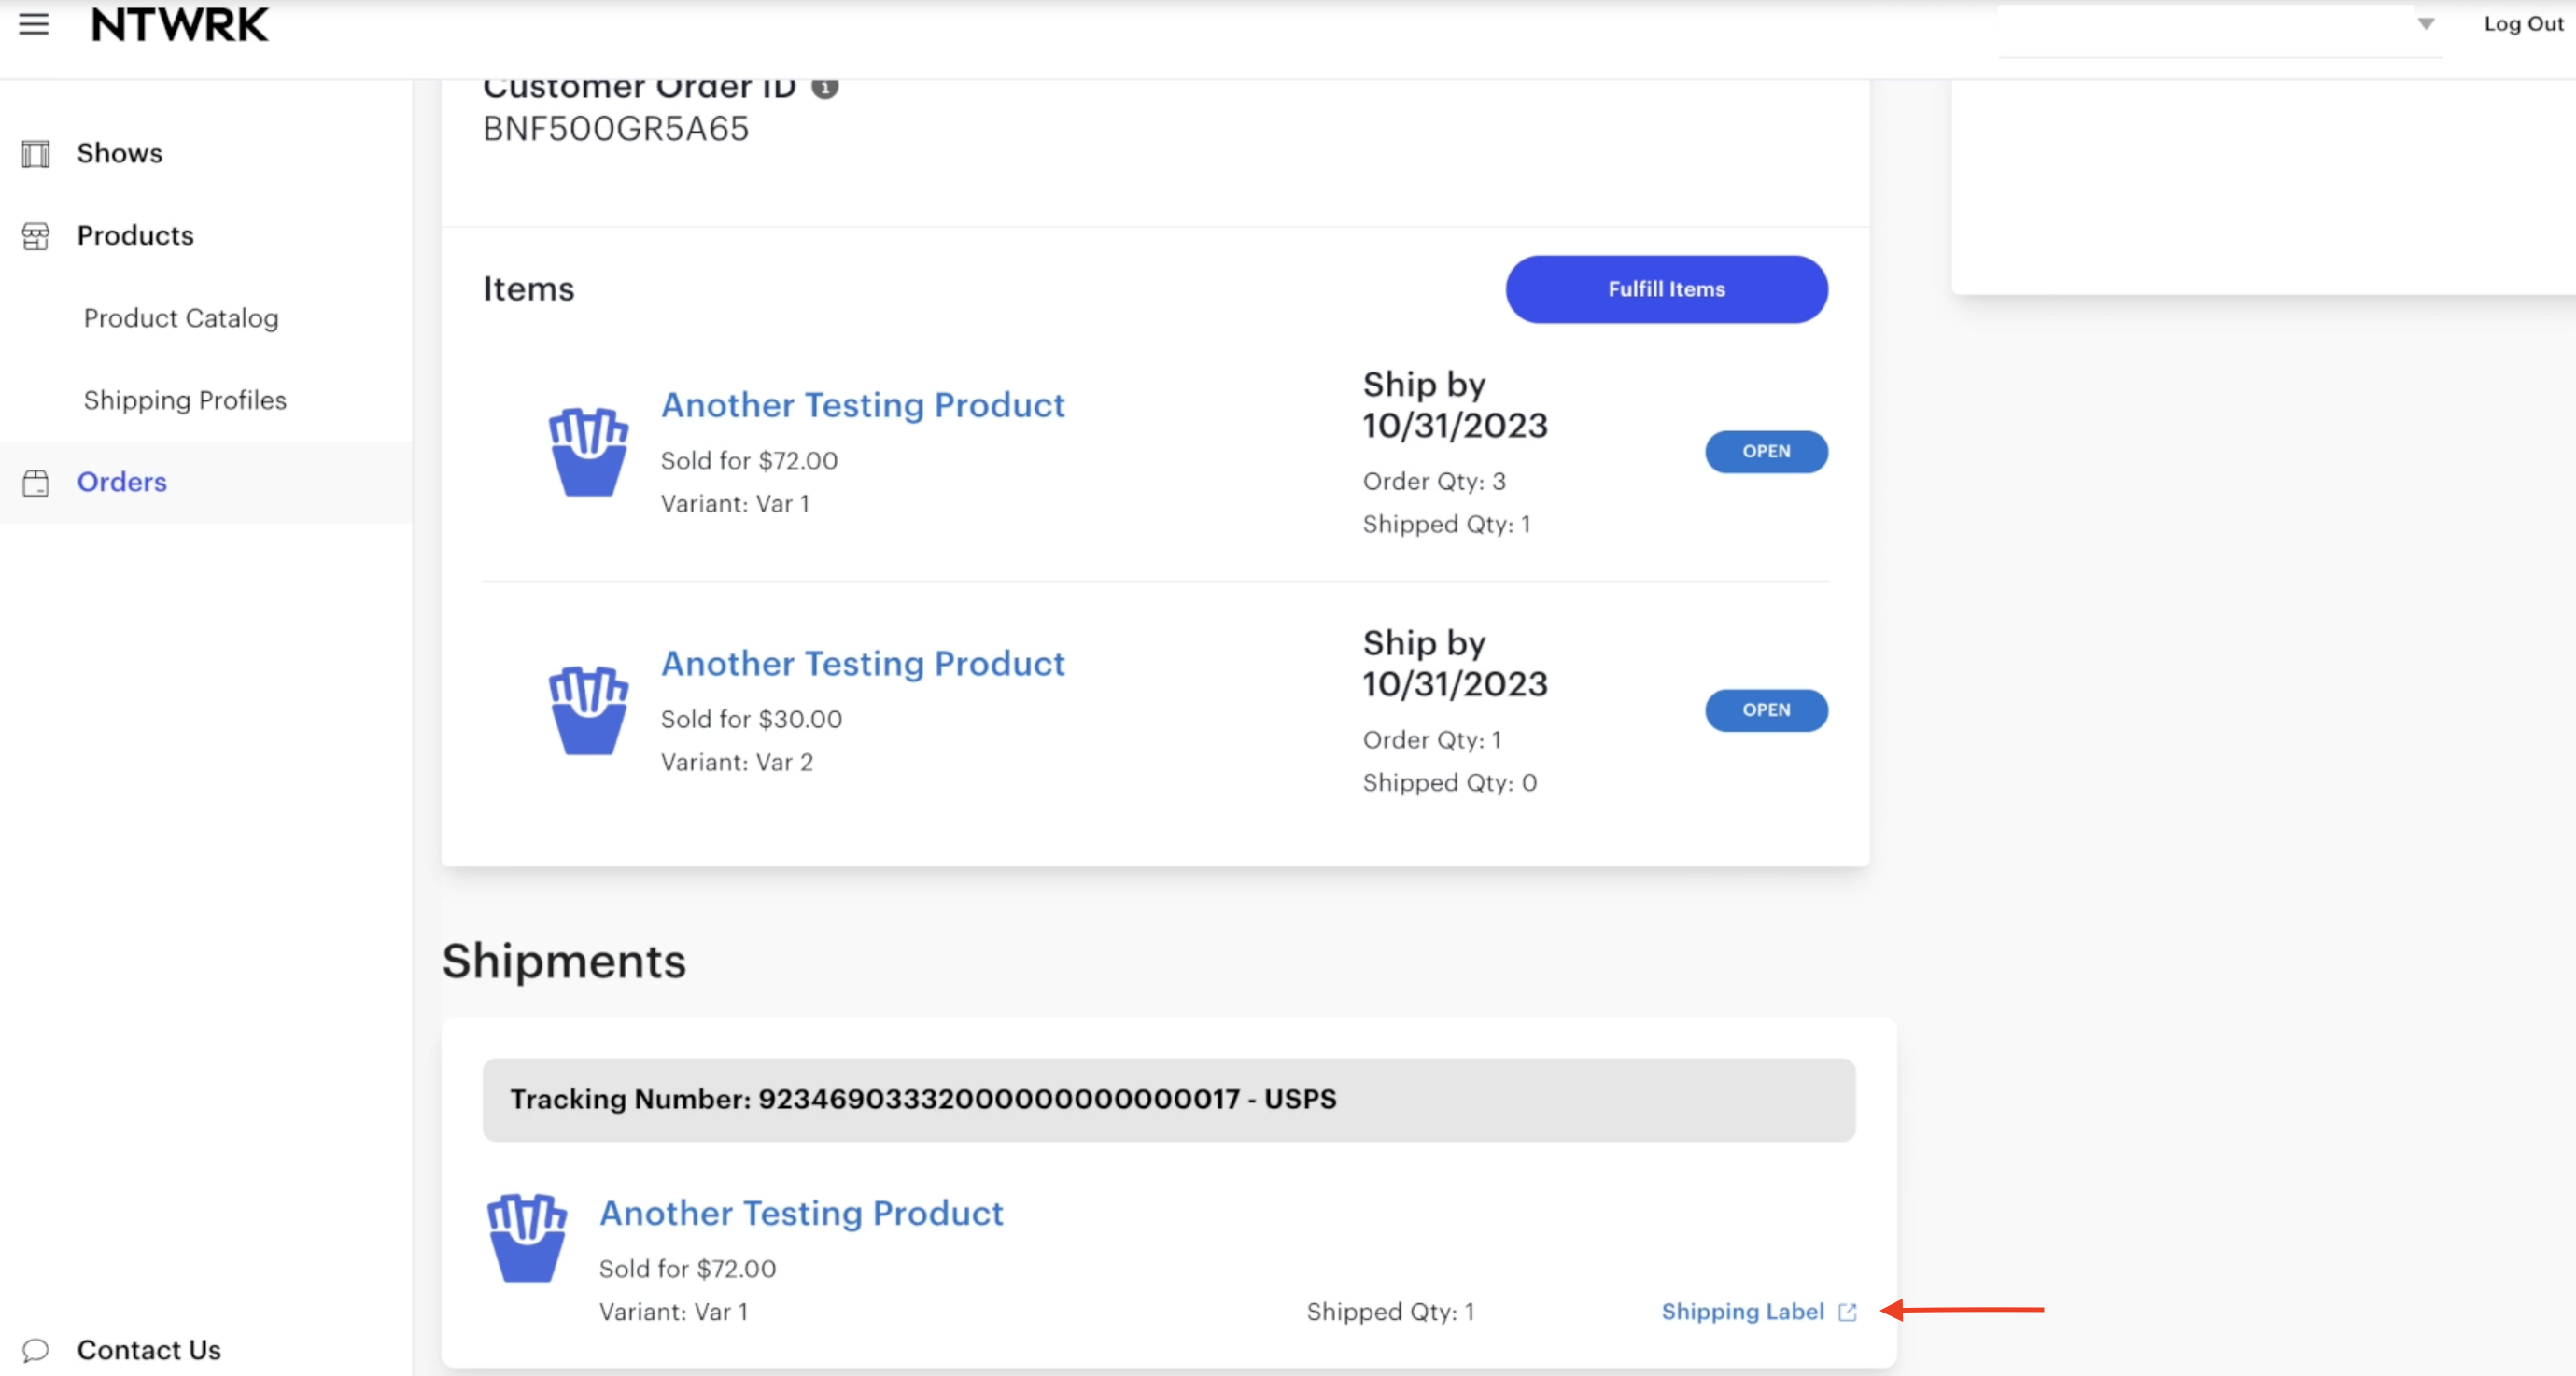This screenshot has width=2576, height=1376.
Task: Select the Orders calendar icon
Action: click(x=37, y=482)
